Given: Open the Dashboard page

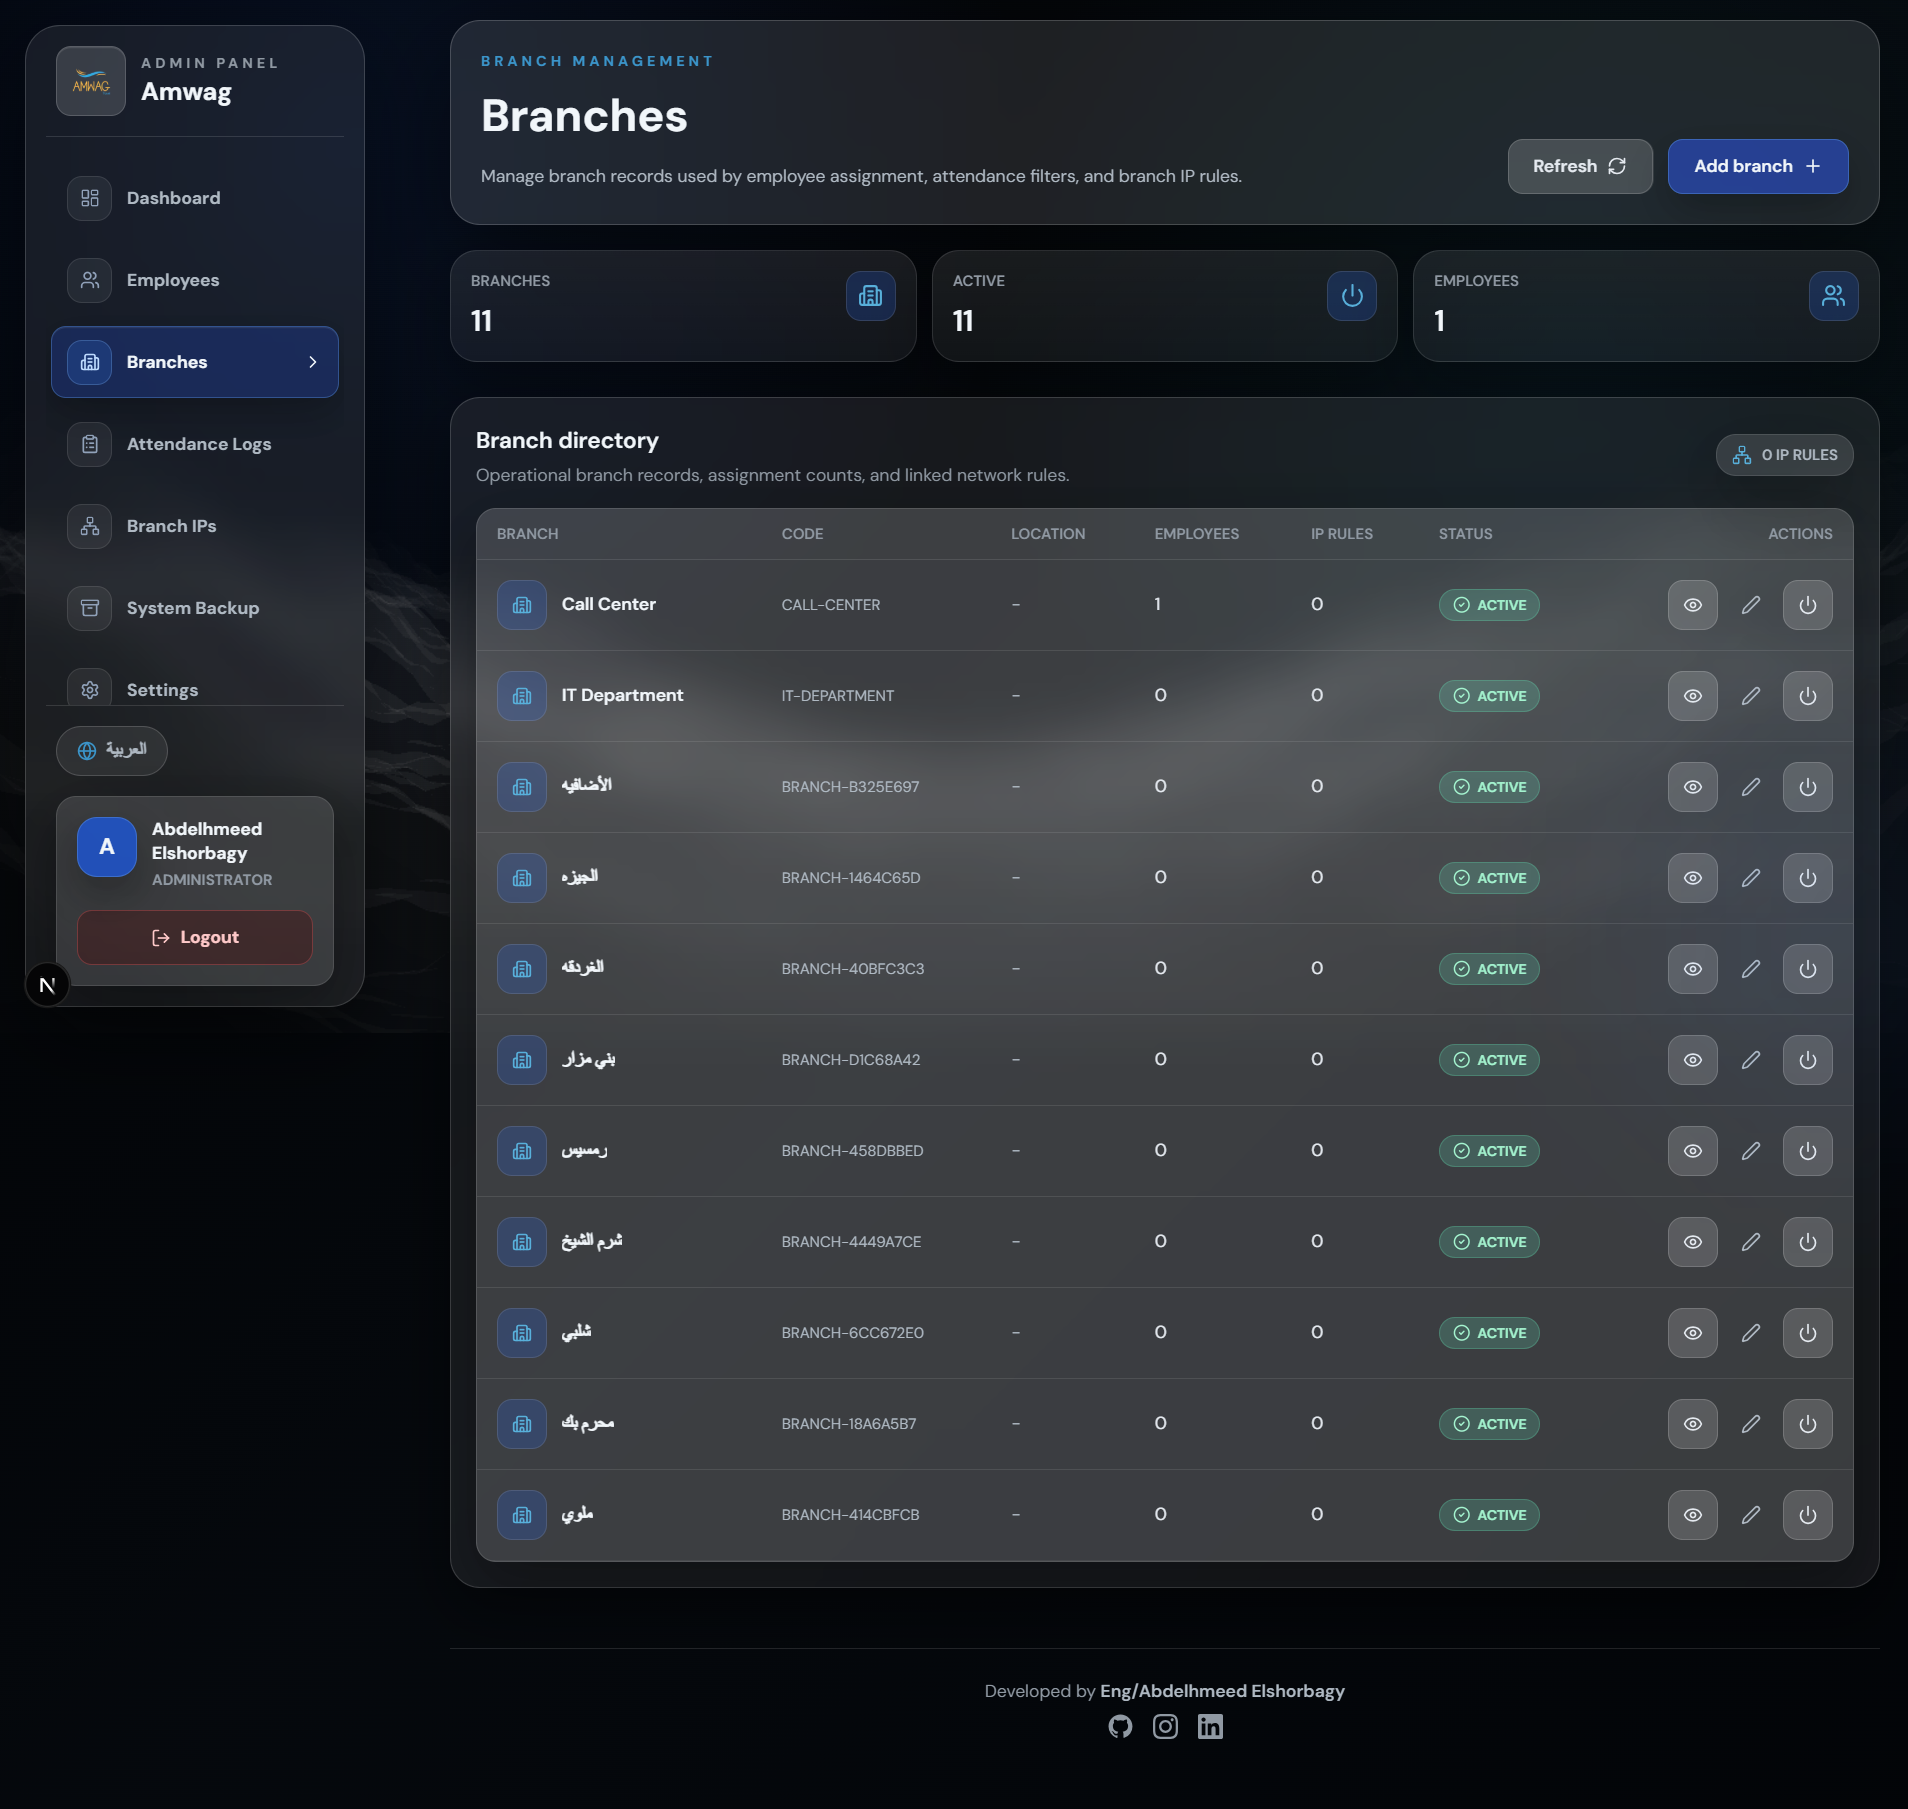Looking at the screenshot, I should (195, 198).
